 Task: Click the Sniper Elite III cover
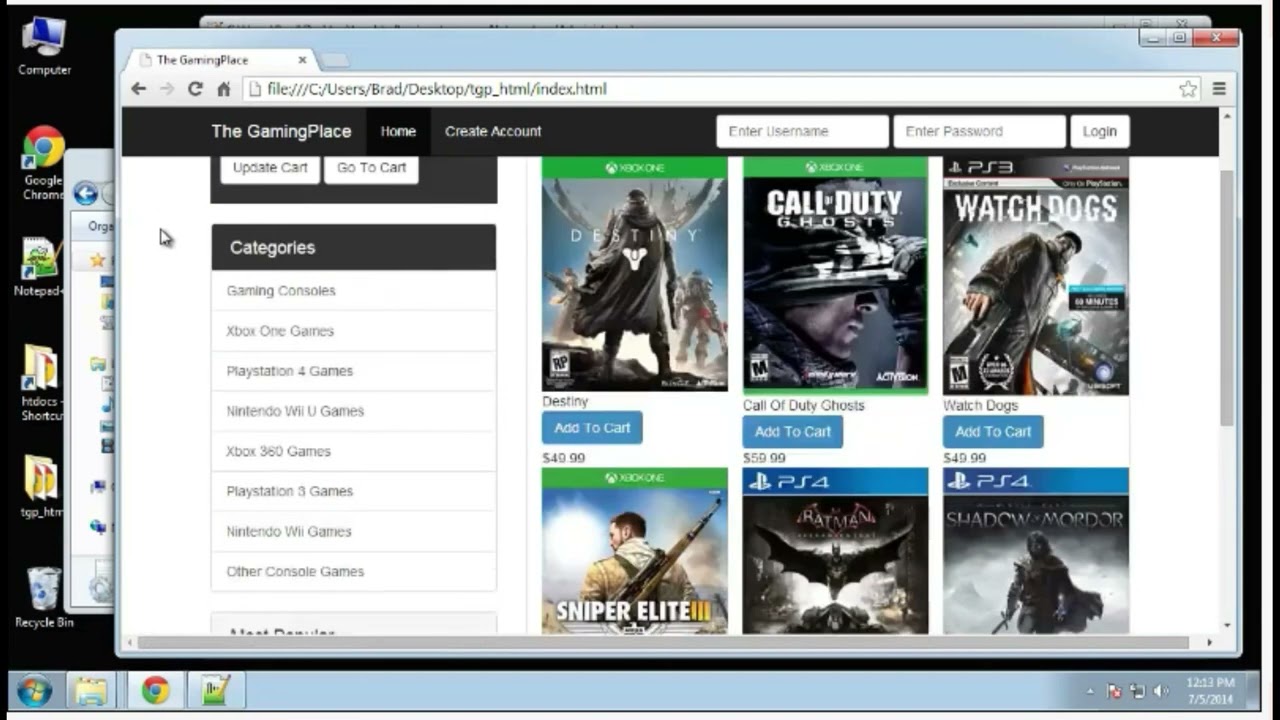pyautogui.click(x=635, y=551)
